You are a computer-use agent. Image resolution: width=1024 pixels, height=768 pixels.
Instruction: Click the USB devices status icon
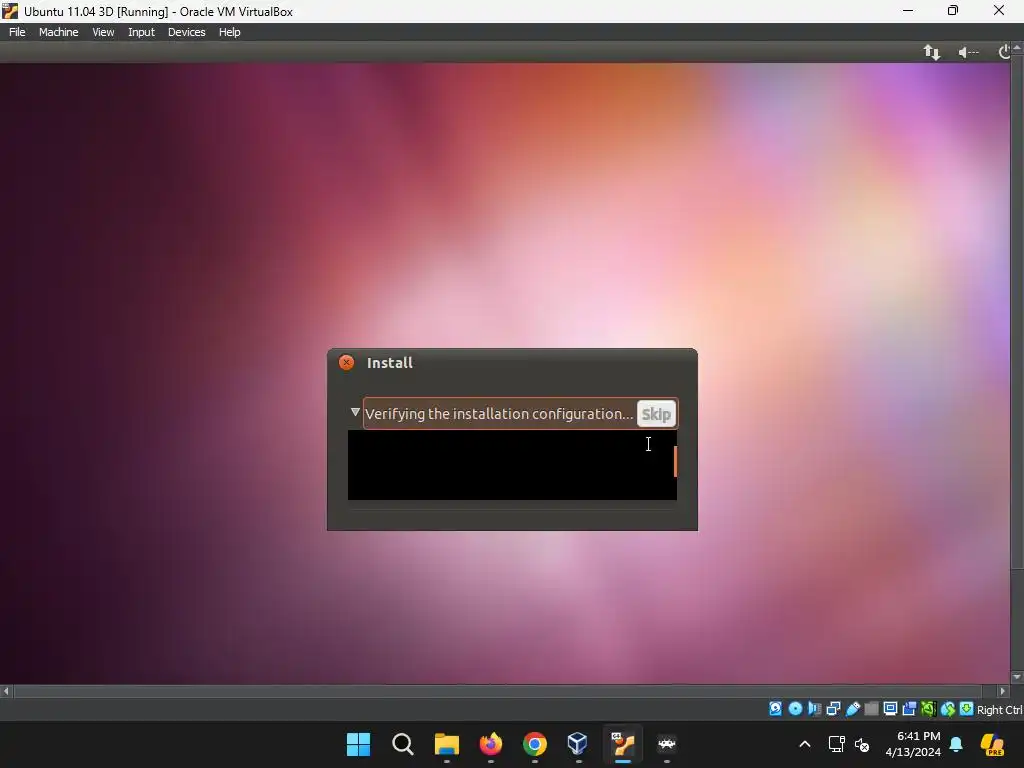click(852, 709)
